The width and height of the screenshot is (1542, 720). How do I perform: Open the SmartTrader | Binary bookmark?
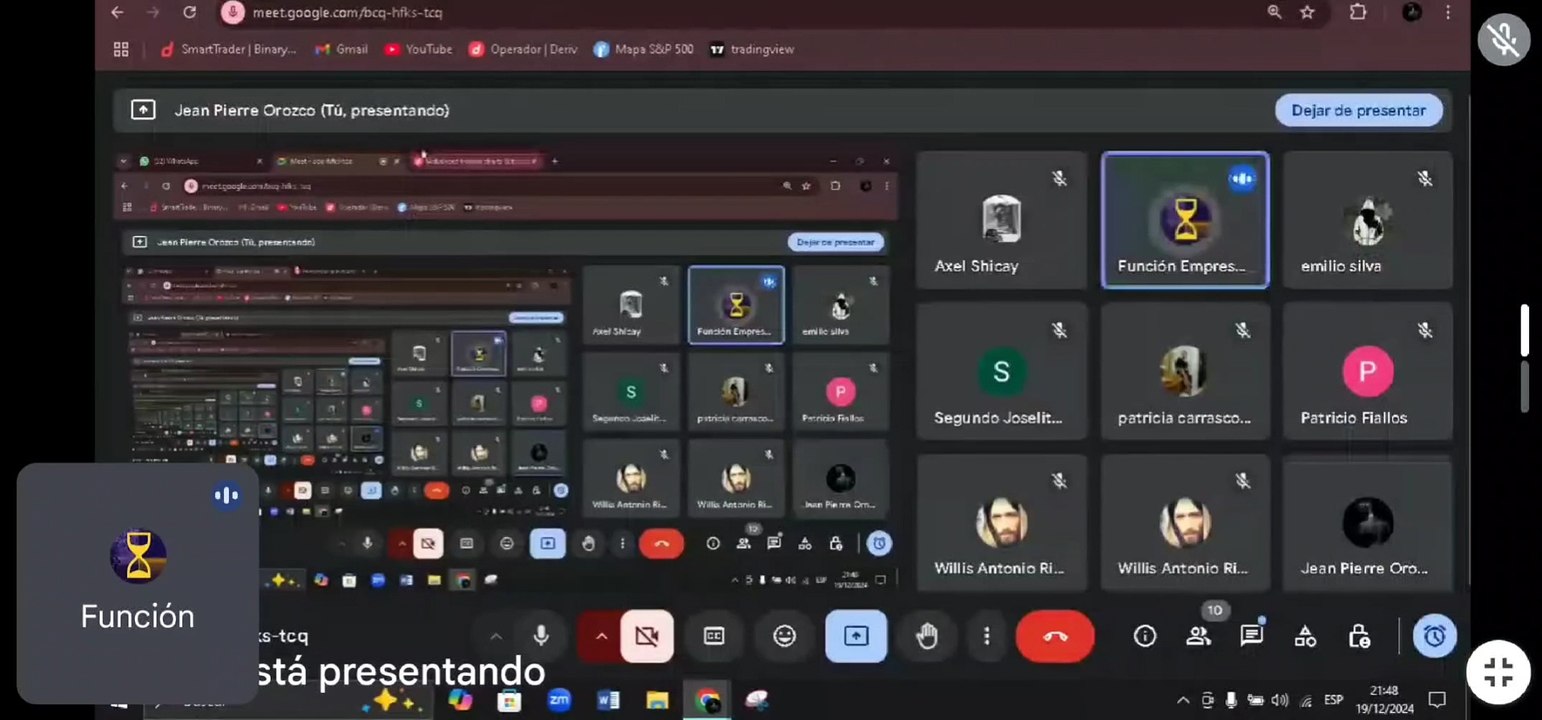tap(231, 49)
